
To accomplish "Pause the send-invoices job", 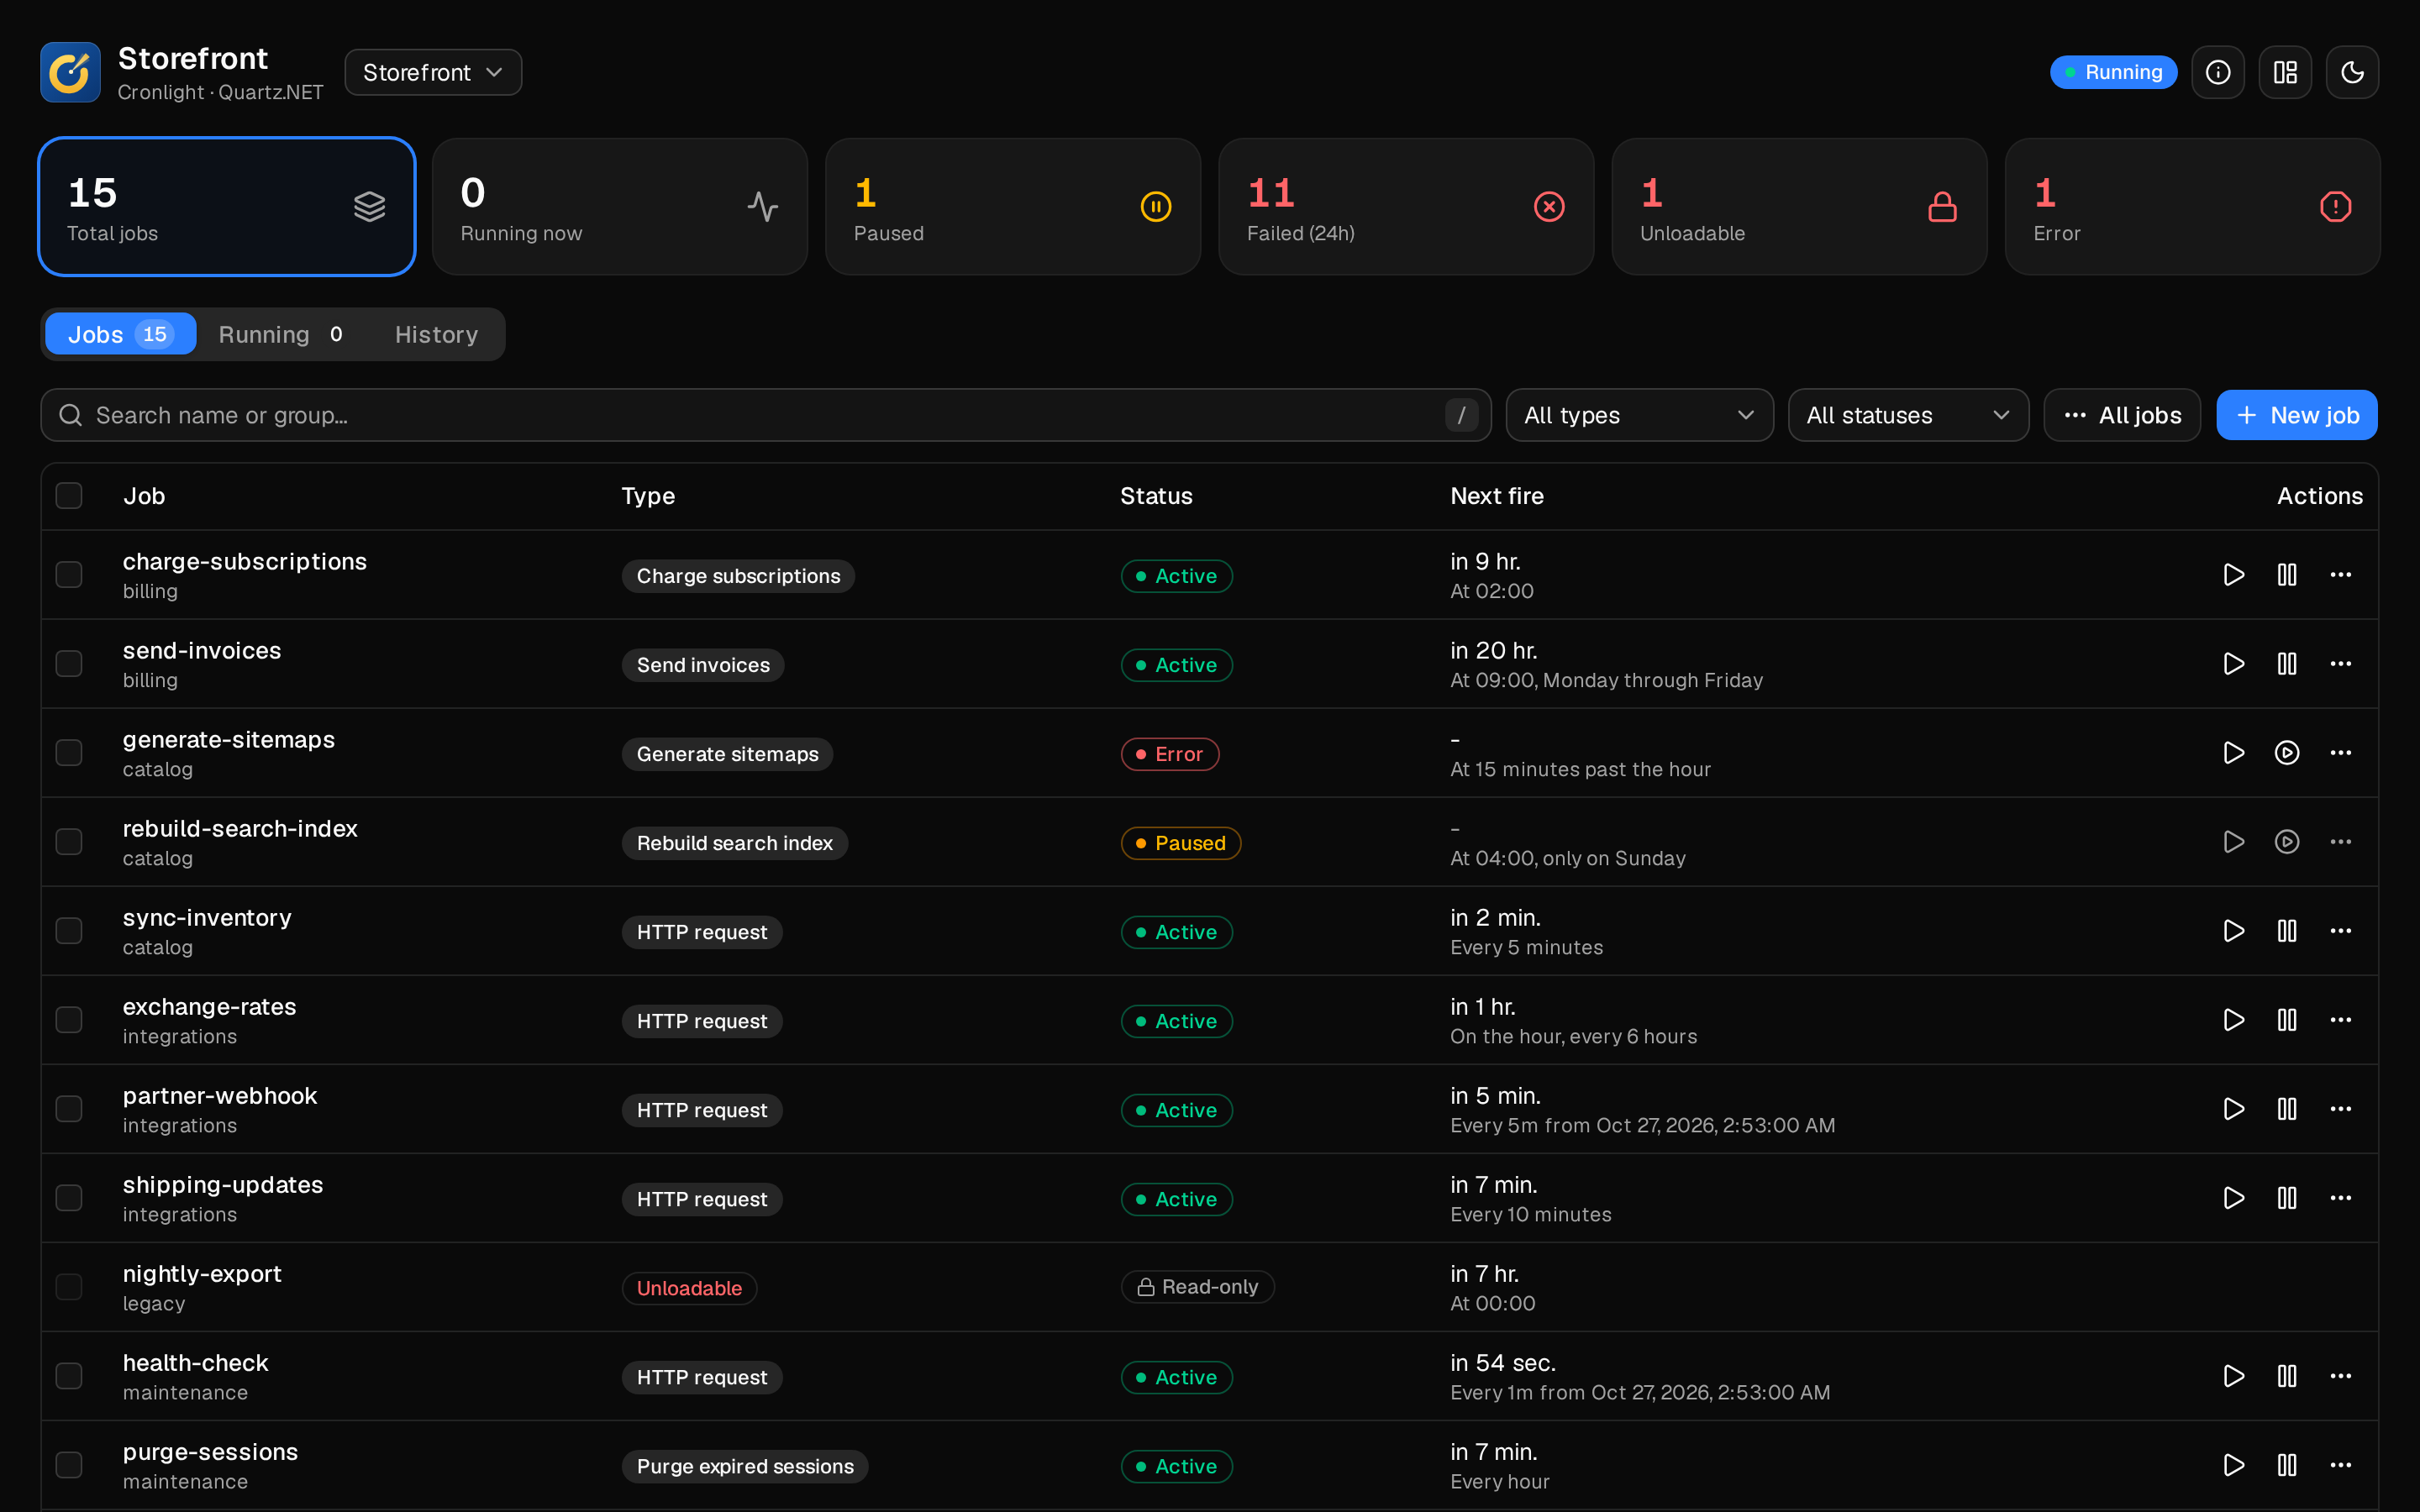I will 2286,664.
